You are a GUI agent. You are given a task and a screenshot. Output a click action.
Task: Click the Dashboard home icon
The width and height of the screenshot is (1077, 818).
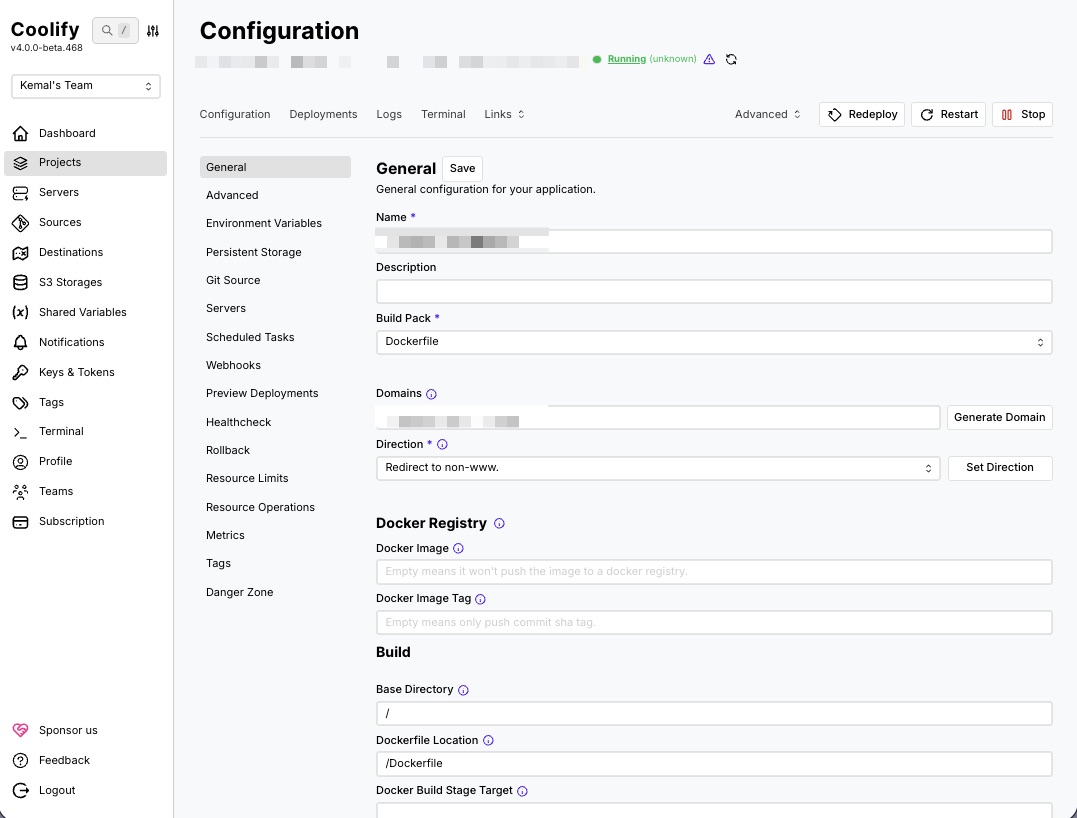point(21,133)
